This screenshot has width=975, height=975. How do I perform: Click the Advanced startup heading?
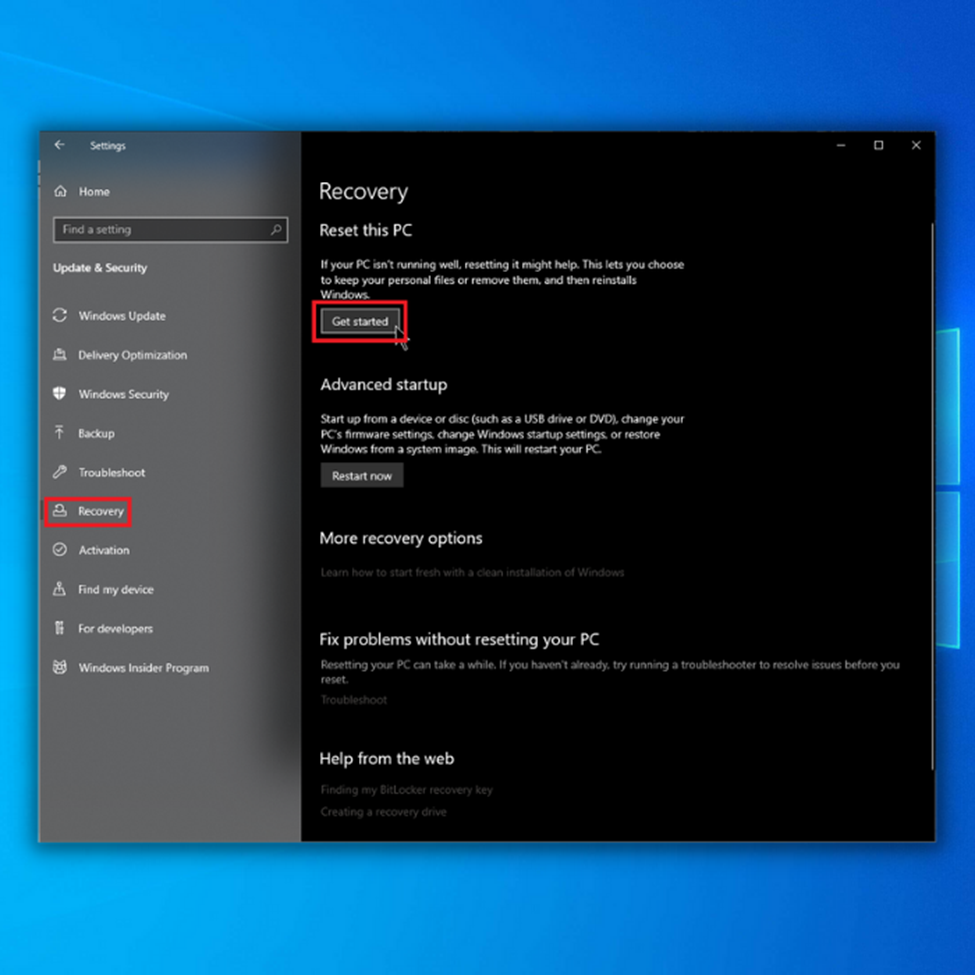pos(384,385)
